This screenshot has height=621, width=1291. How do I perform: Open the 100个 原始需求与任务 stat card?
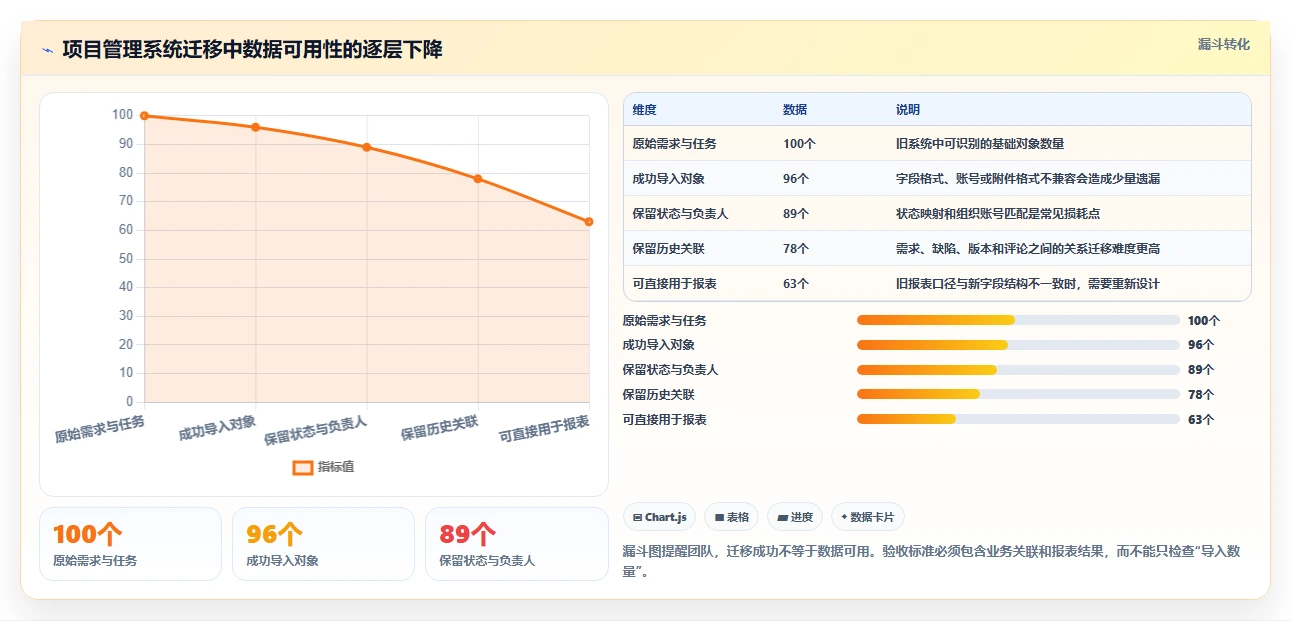click(x=130, y=544)
